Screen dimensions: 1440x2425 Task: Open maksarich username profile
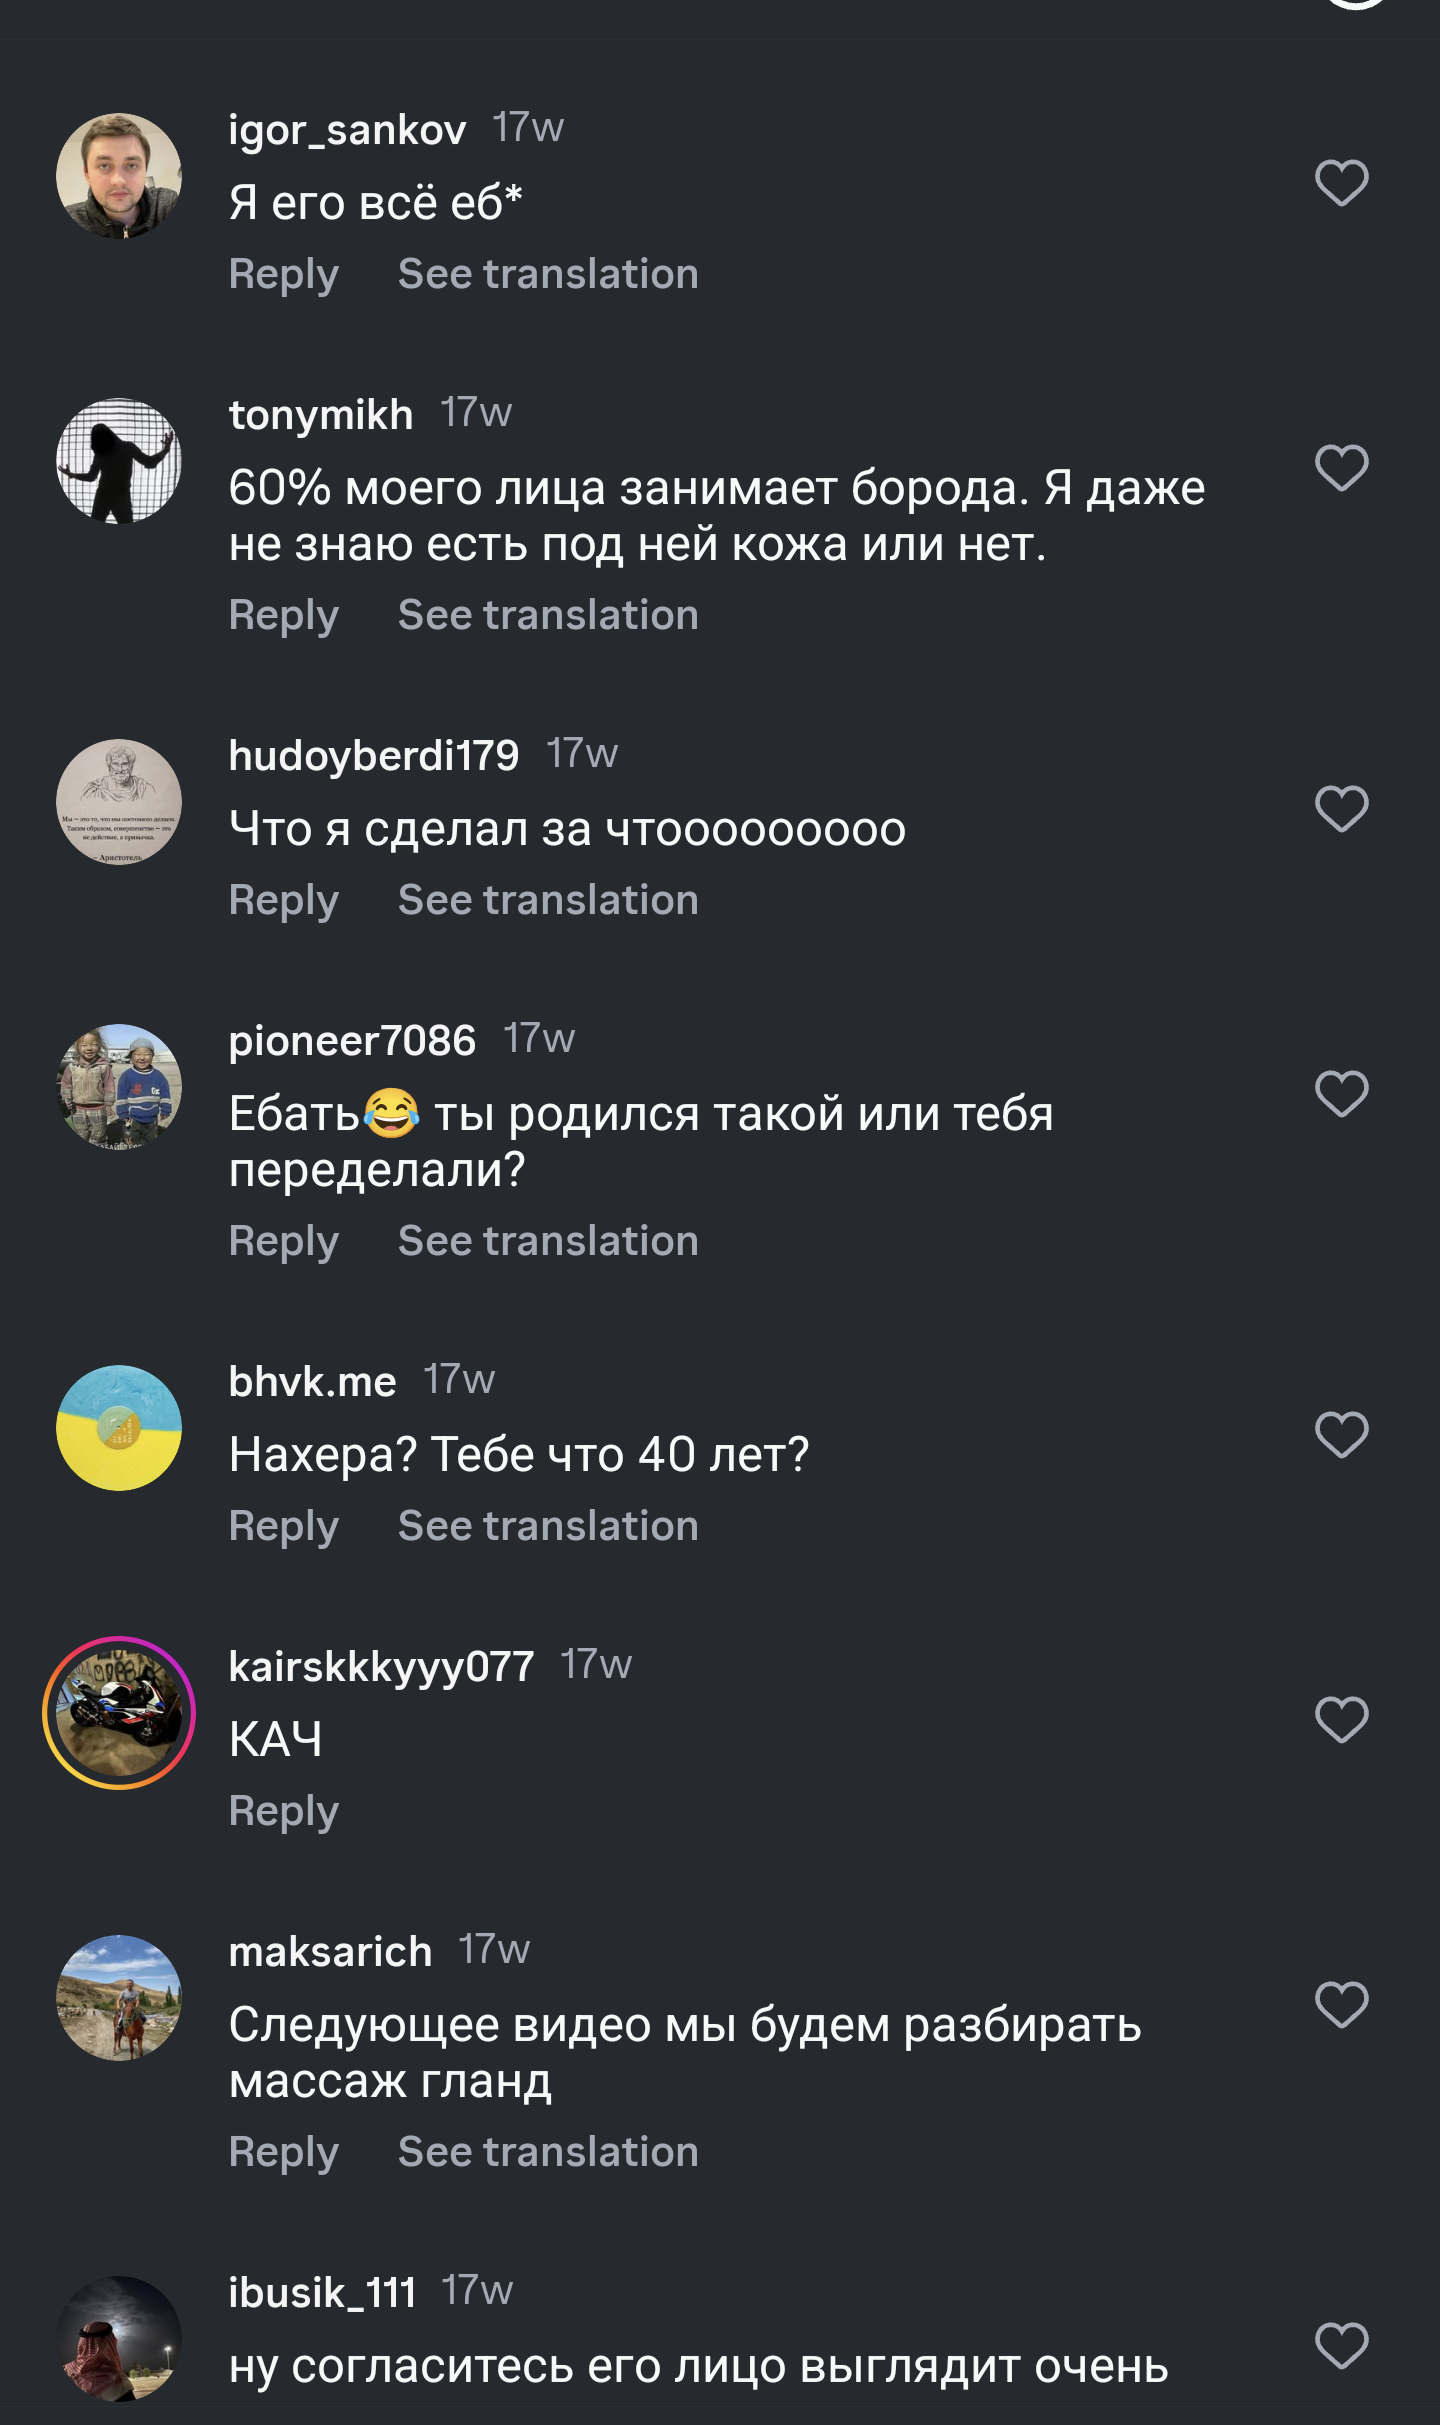point(330,1952)
